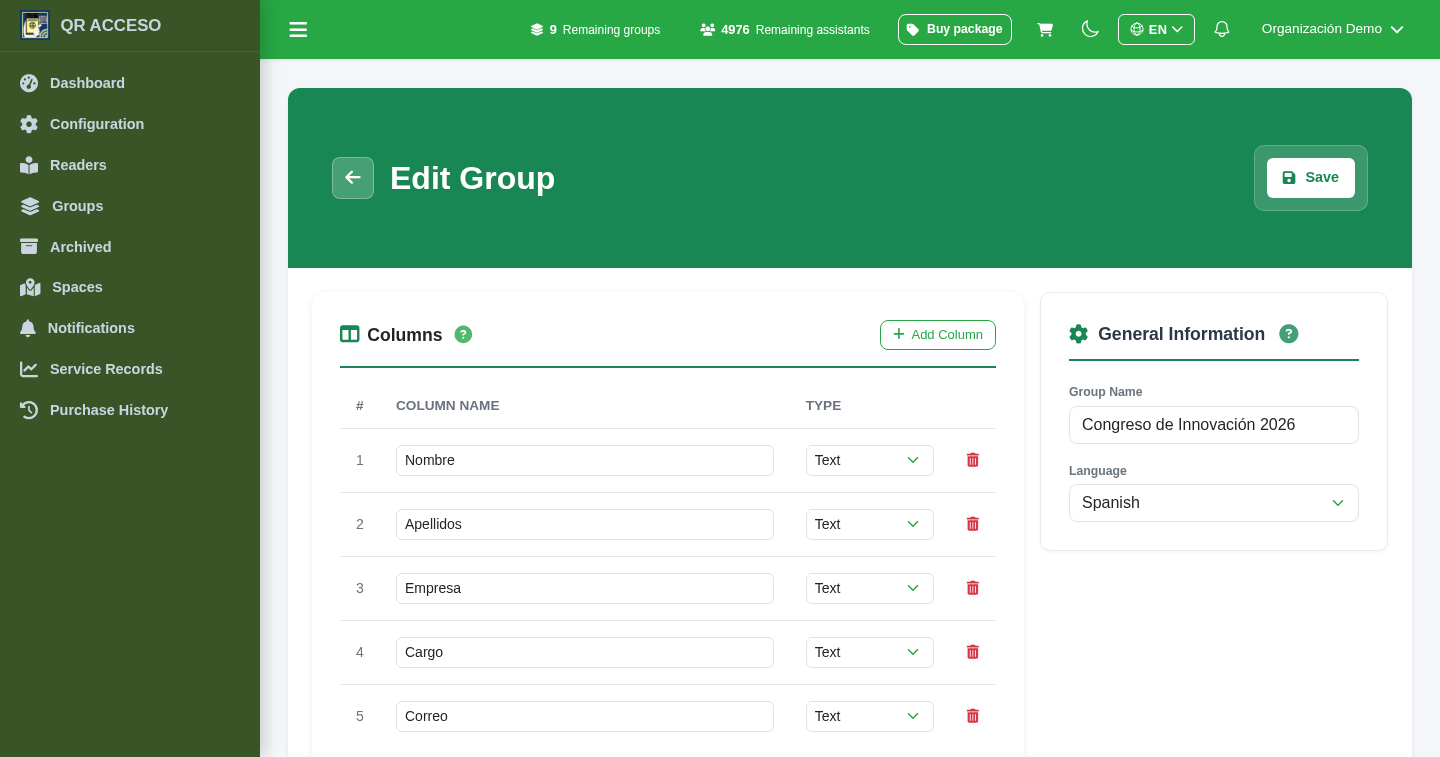Screen dimensions: 1440x757
Task: Click the remaining assistants people icon
Action: tap(708, 30)
